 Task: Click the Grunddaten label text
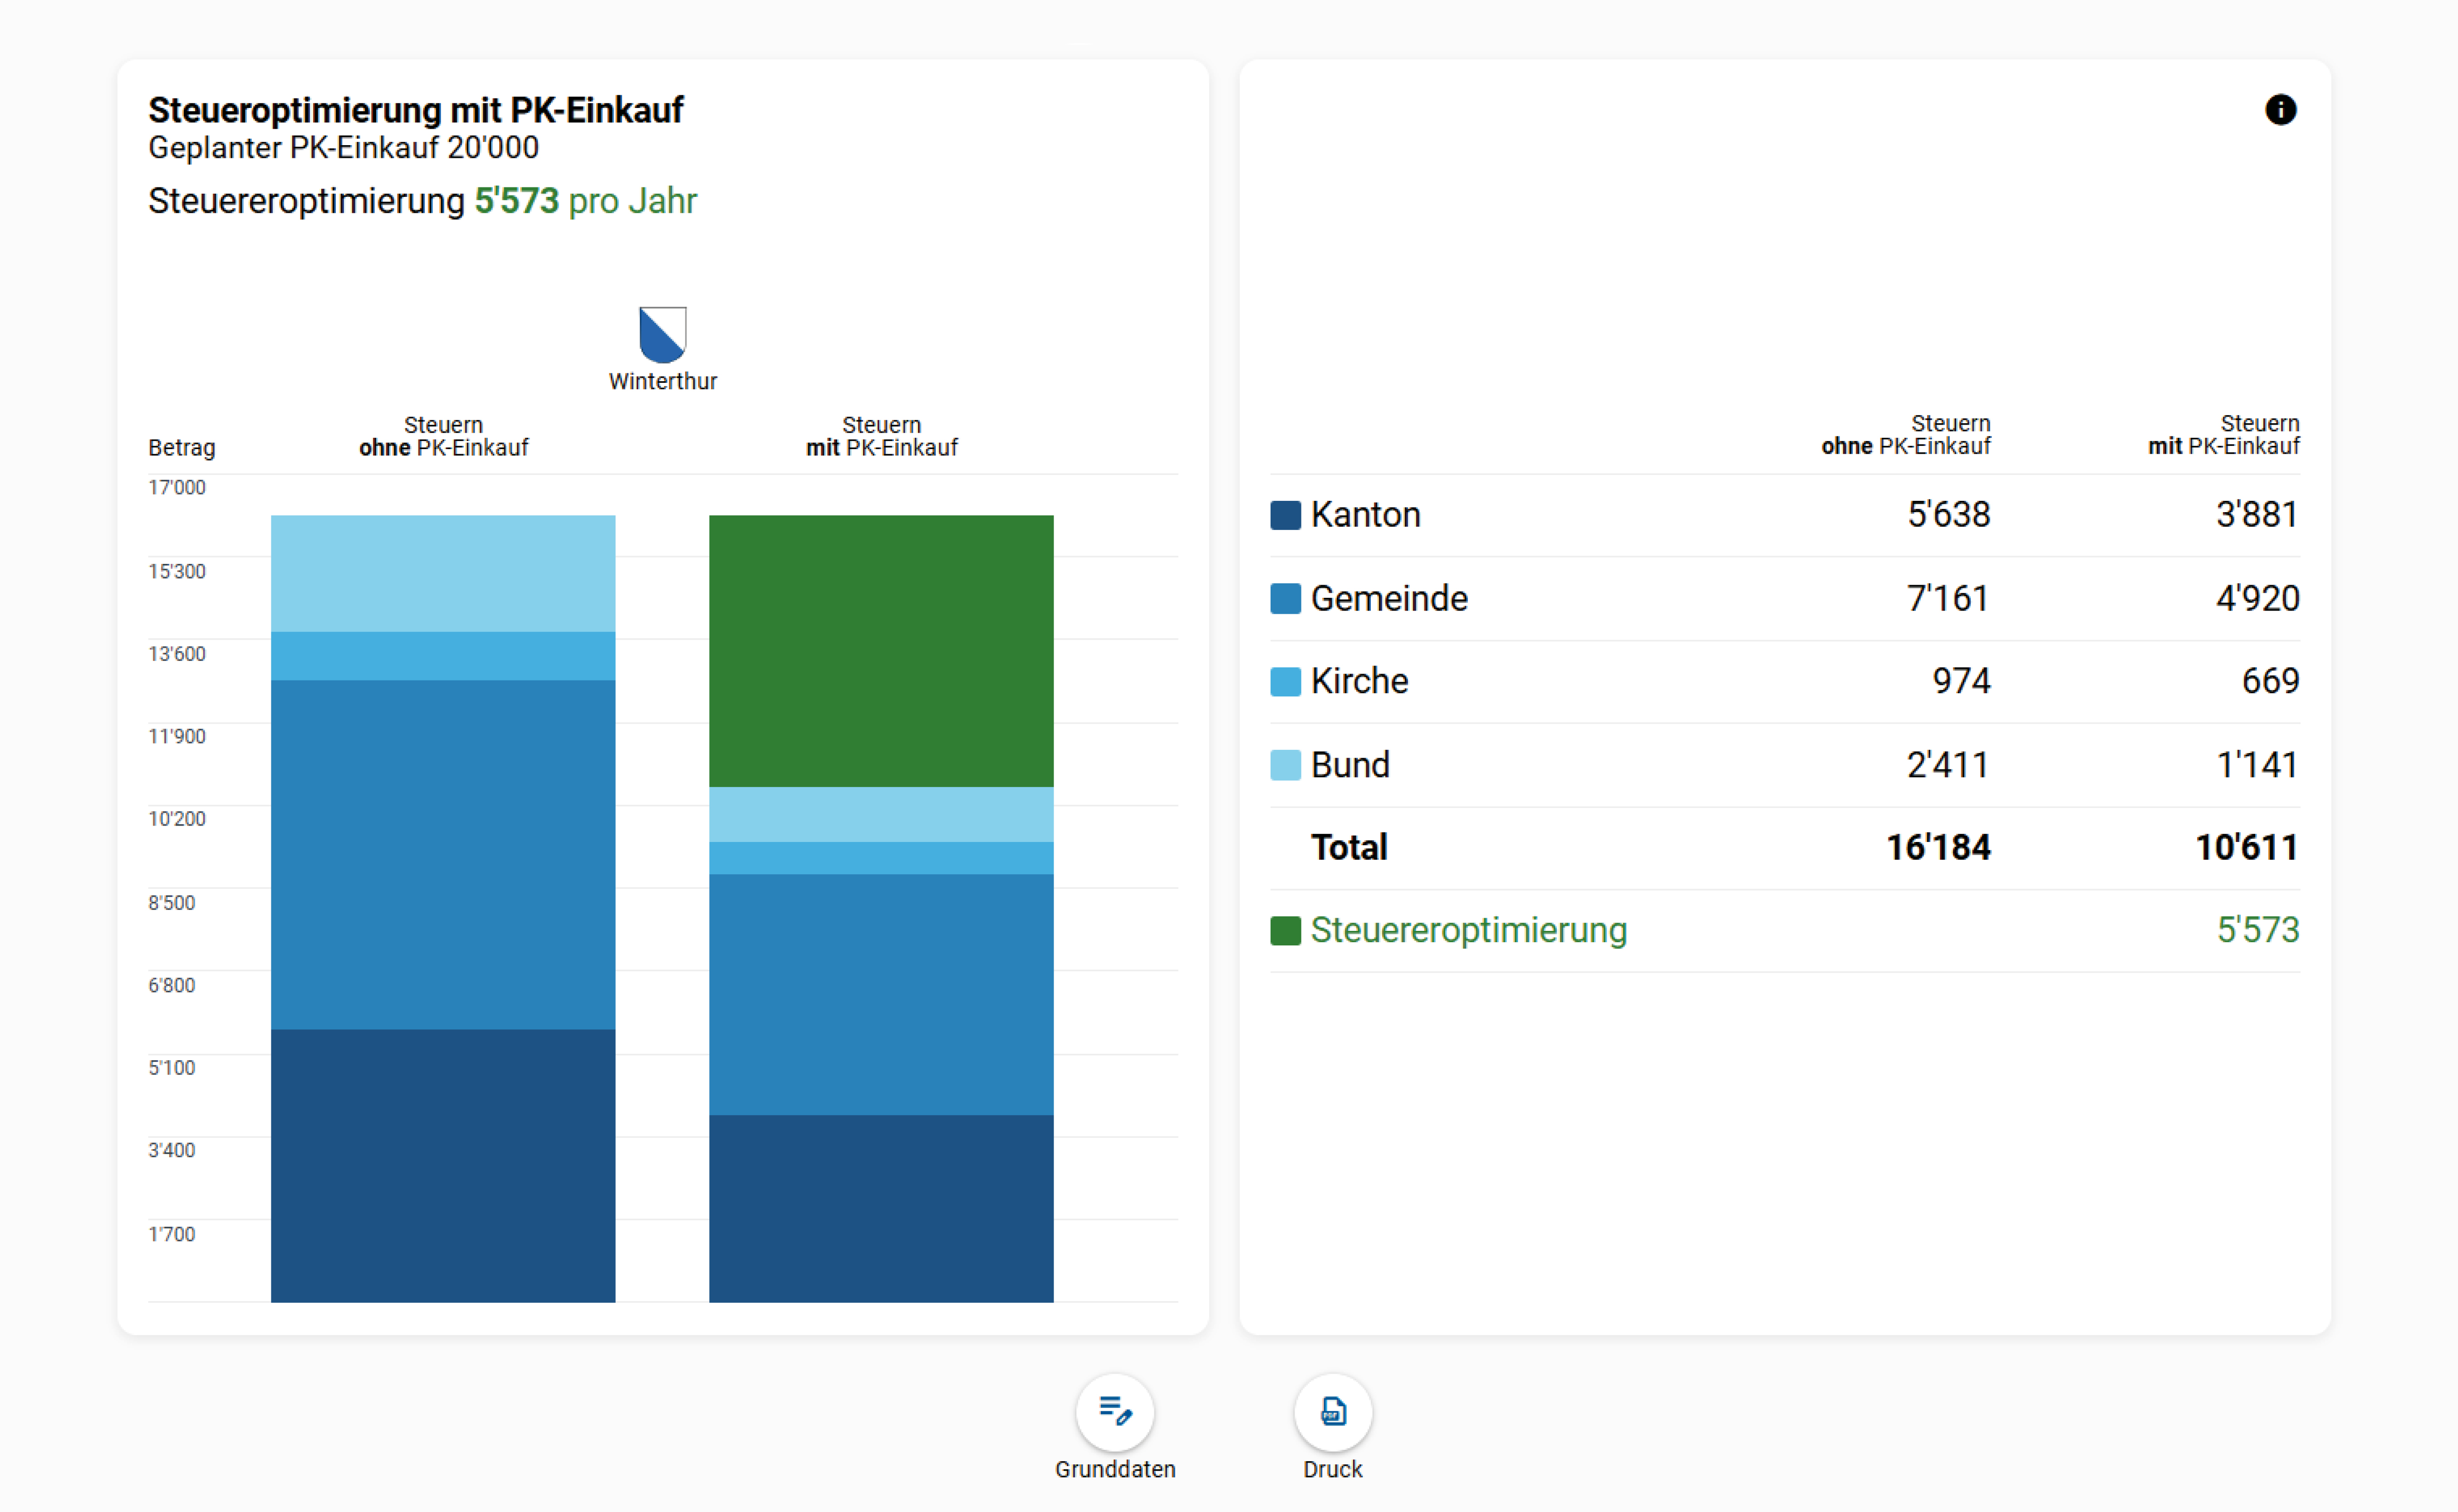pyautogui.click(x=1115, y=1469)
